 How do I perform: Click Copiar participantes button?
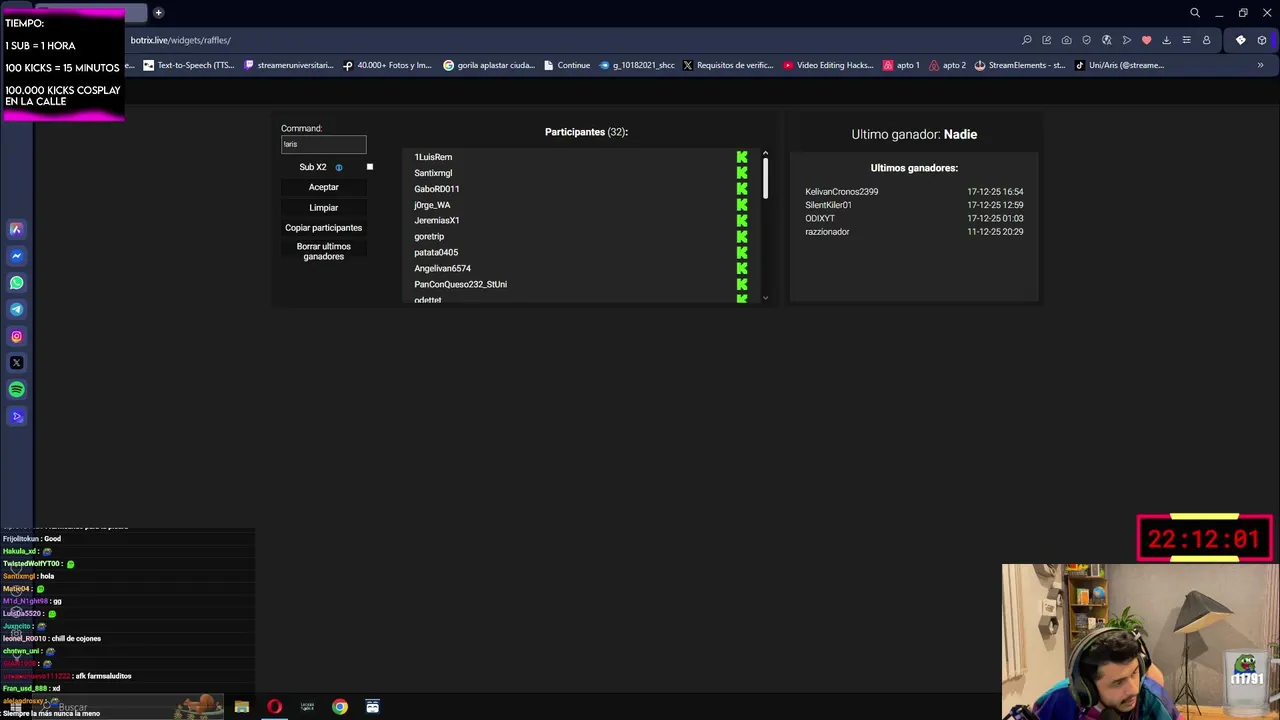(324, 227)
